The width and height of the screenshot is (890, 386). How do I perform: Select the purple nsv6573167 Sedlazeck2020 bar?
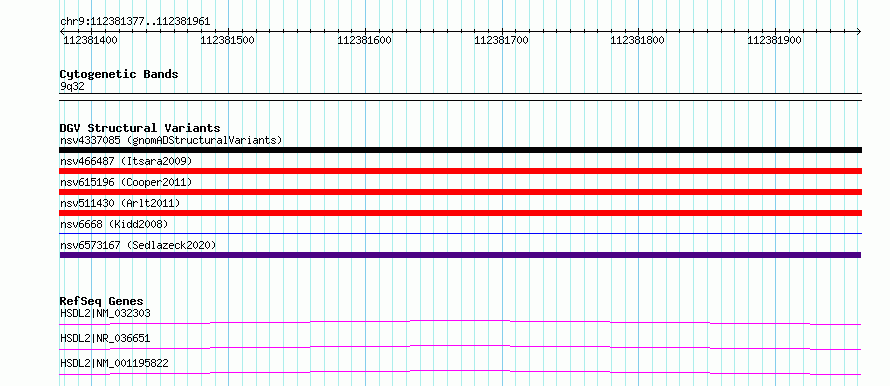pyautogui.click(x=460, y=255)
